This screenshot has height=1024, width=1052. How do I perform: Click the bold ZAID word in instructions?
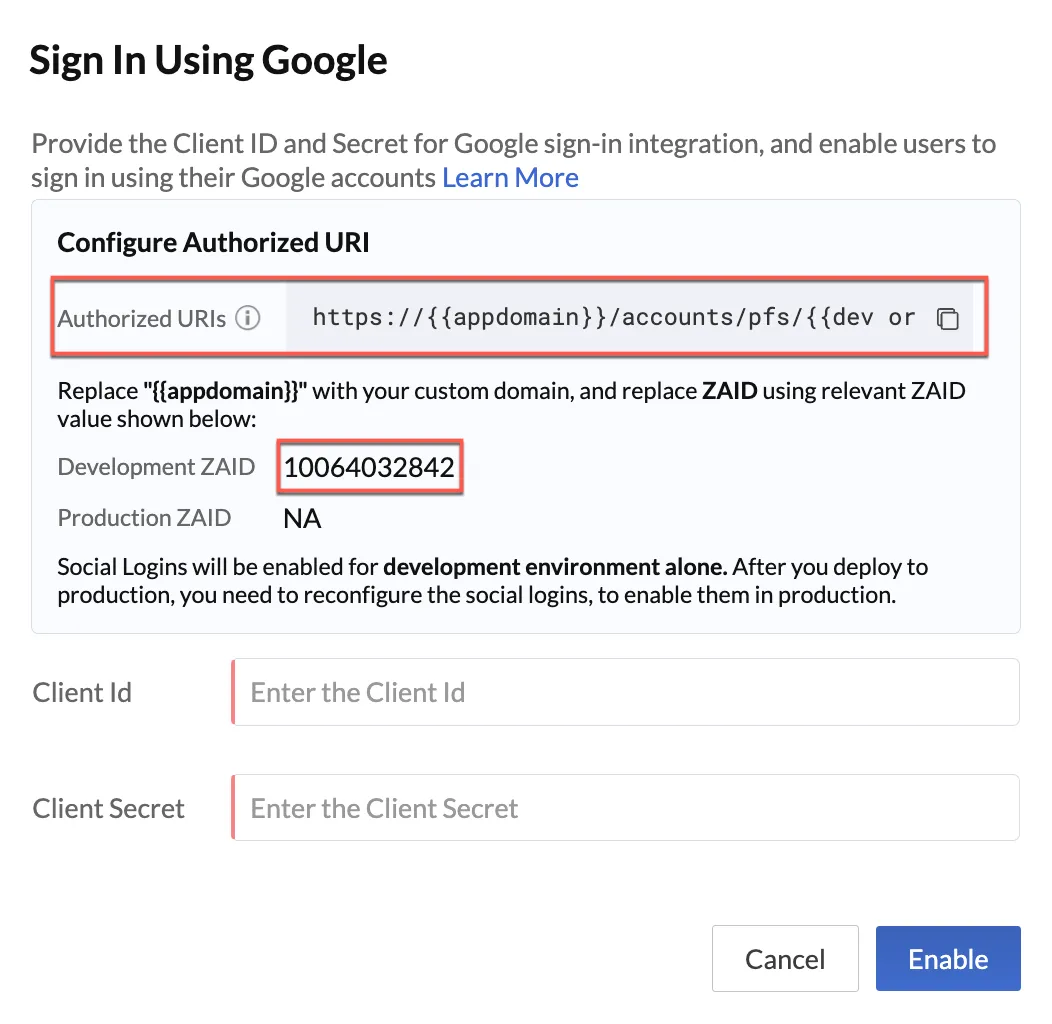pyautogui.click(x=729, y=391)
